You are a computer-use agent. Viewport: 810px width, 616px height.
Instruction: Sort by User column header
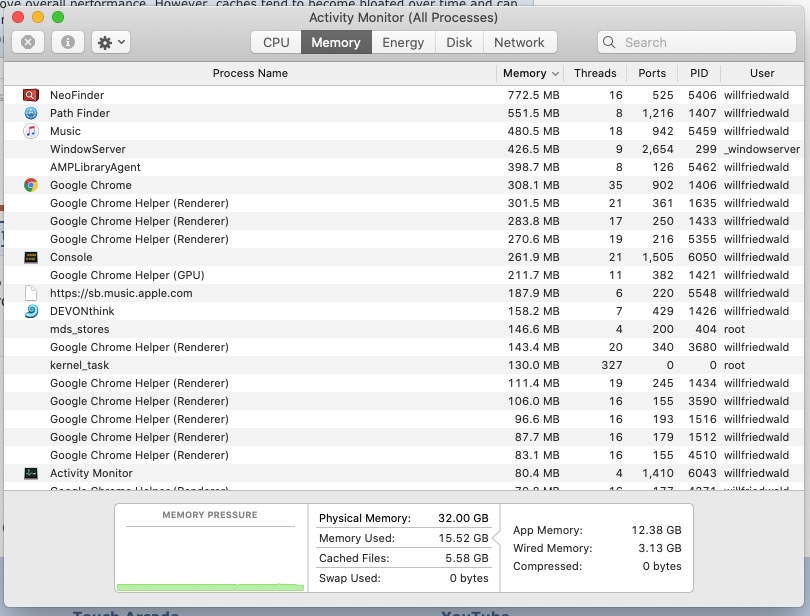[762, 73]
